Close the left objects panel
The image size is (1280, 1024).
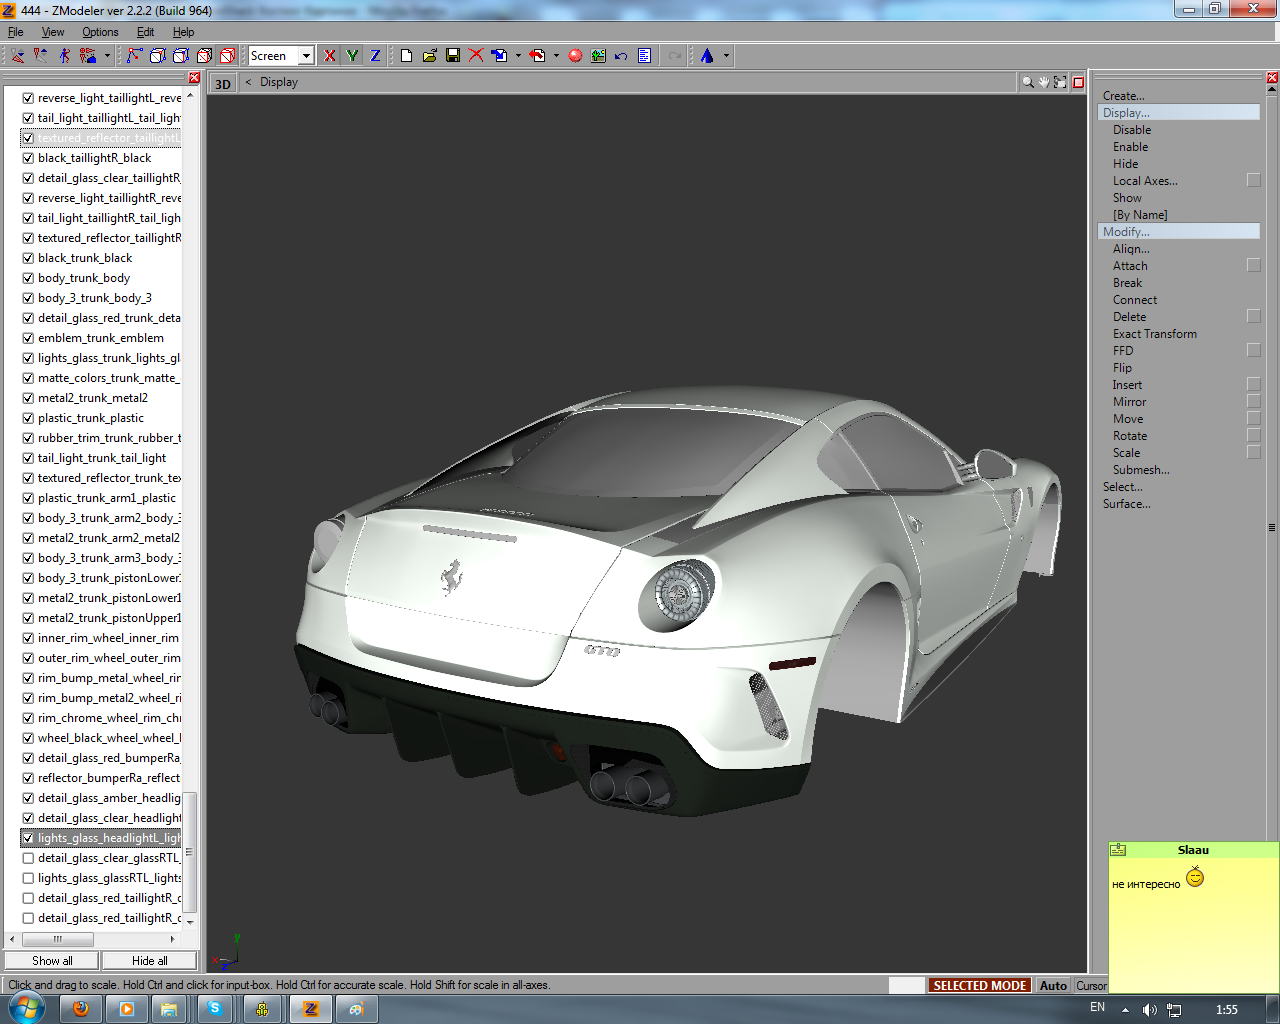tap(194, 78)
